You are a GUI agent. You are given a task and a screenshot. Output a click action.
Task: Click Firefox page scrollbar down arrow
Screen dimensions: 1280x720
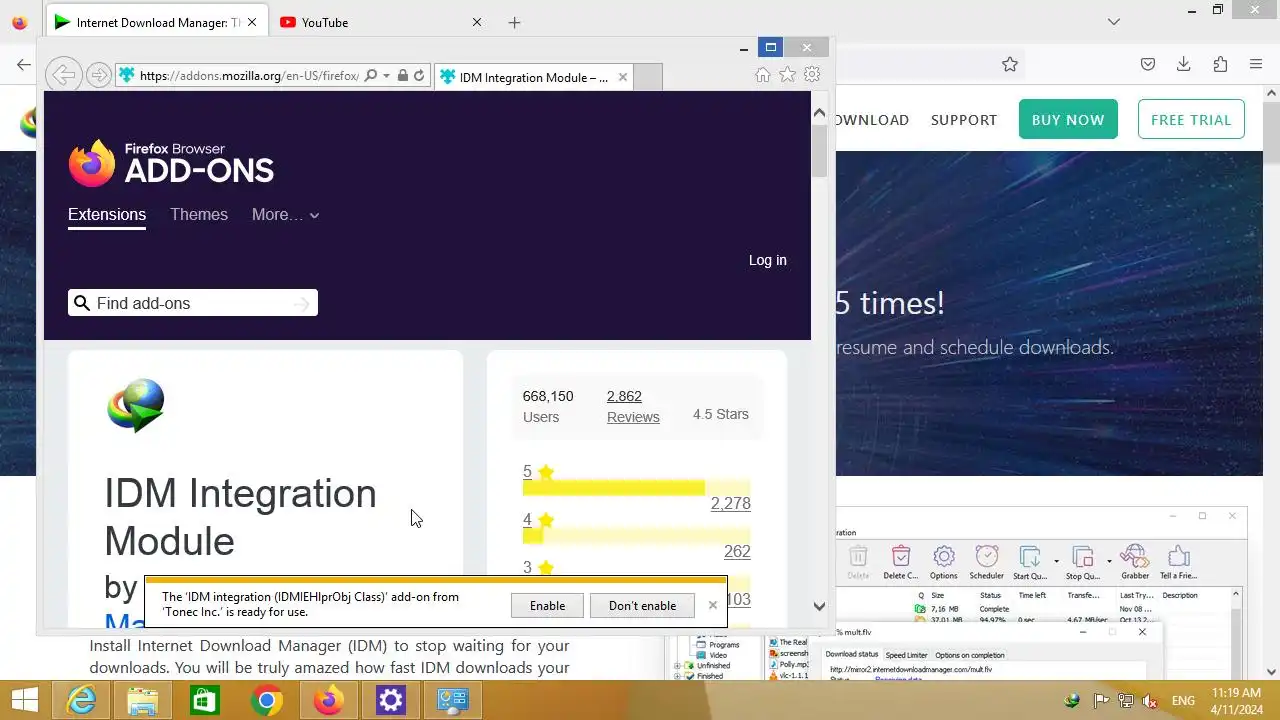coord(1272,672)
